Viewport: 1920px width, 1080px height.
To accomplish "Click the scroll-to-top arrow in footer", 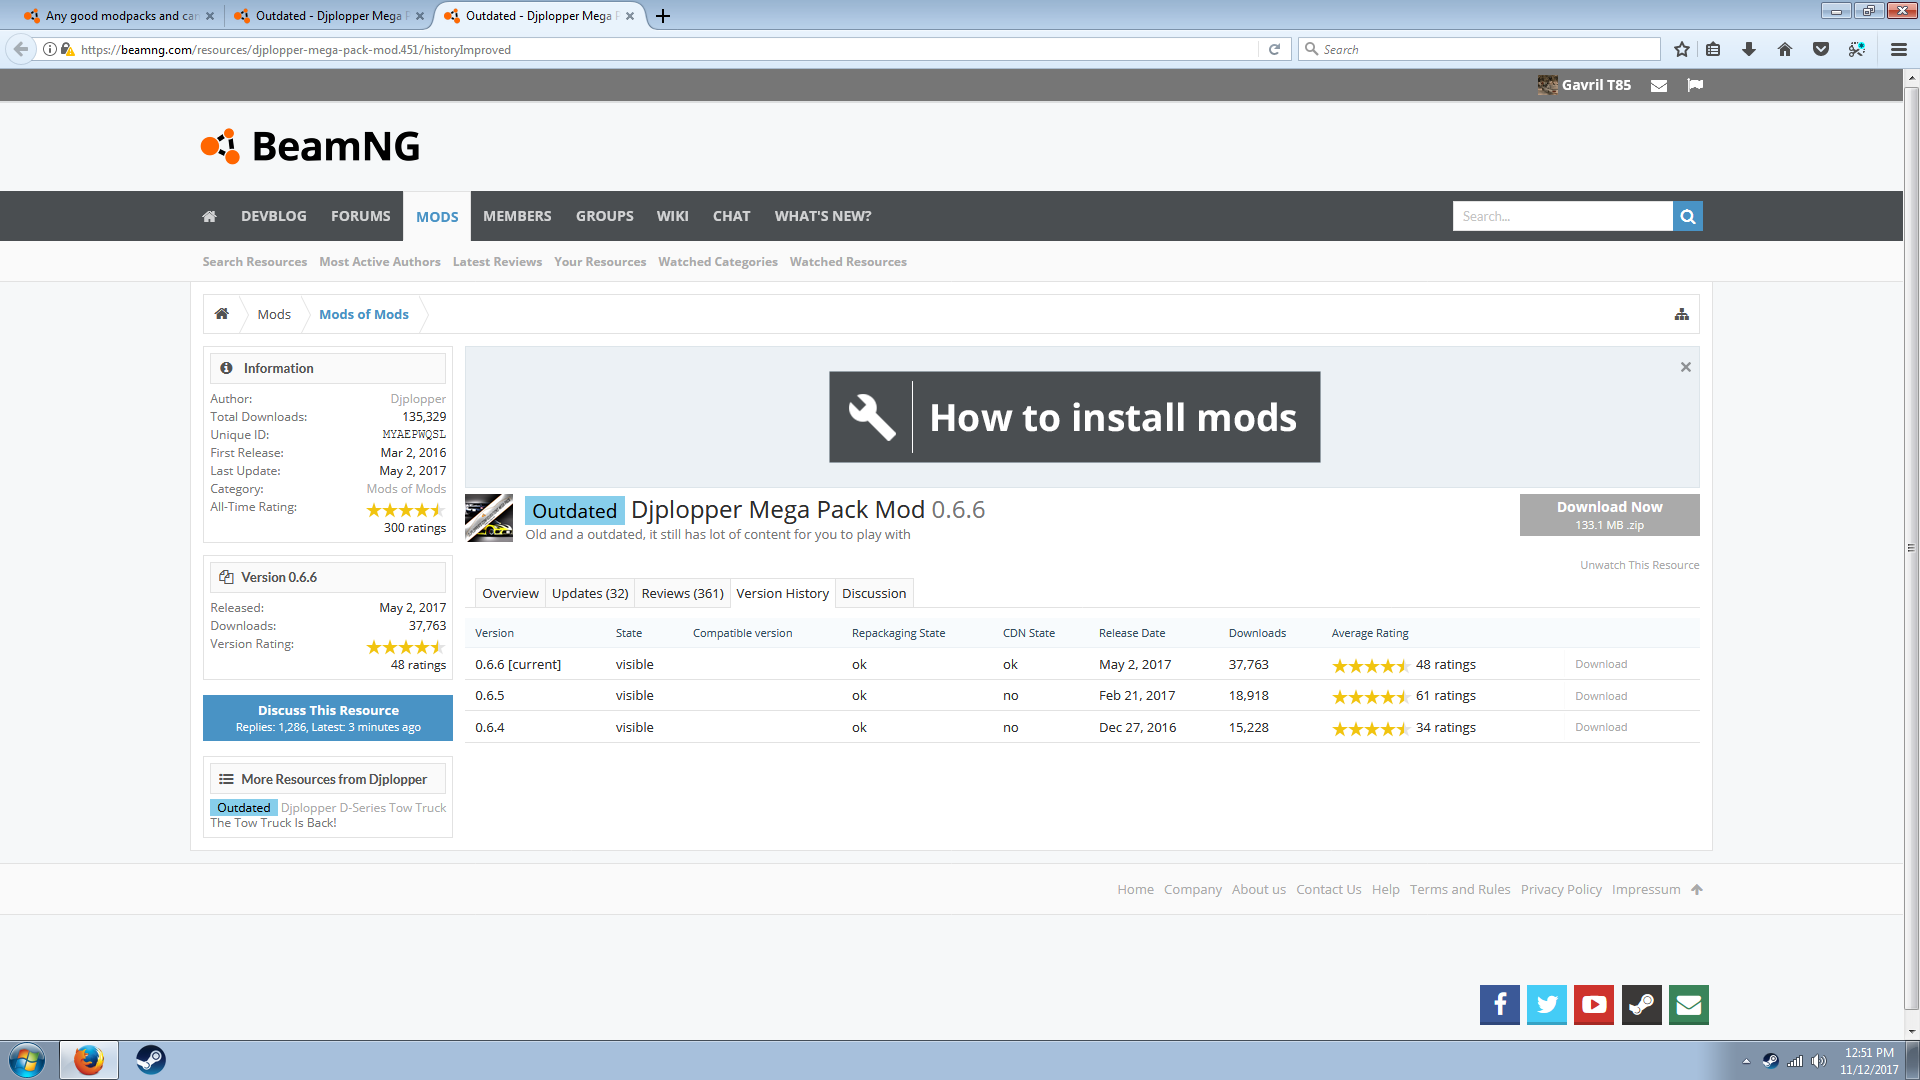I will [x=1697, y=890].
